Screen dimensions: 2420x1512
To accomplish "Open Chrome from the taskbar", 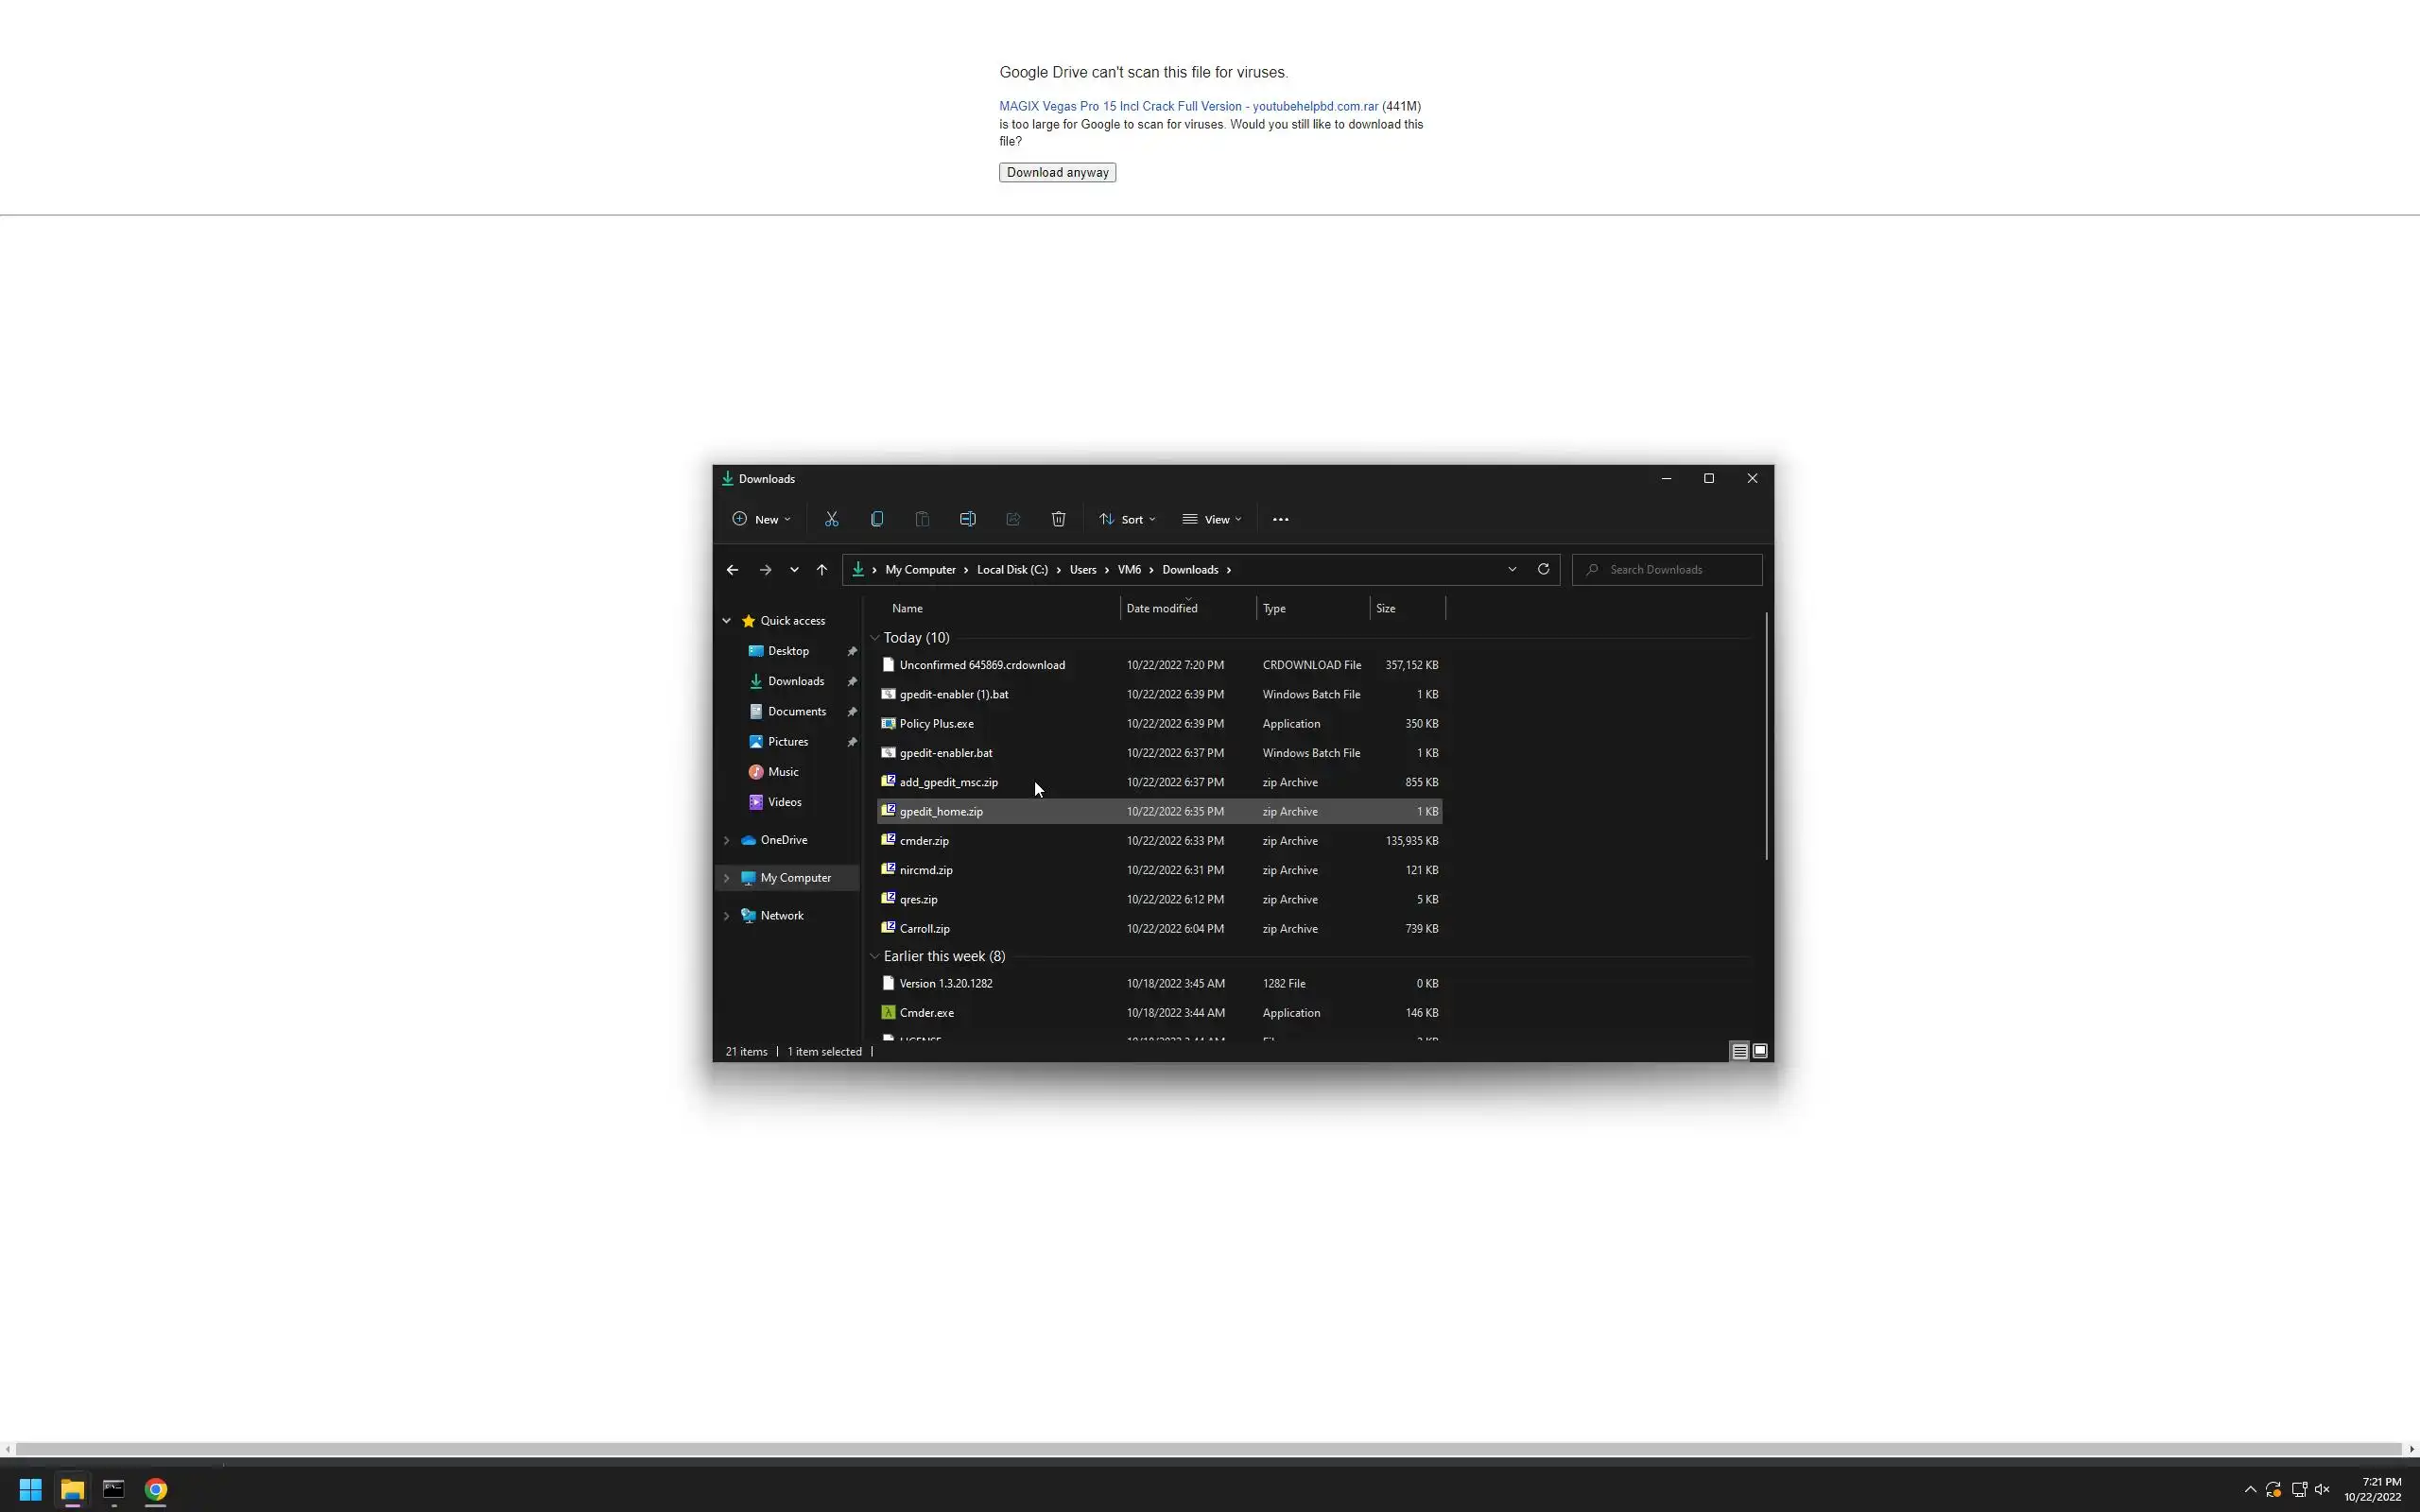I will pos(156,1490).
